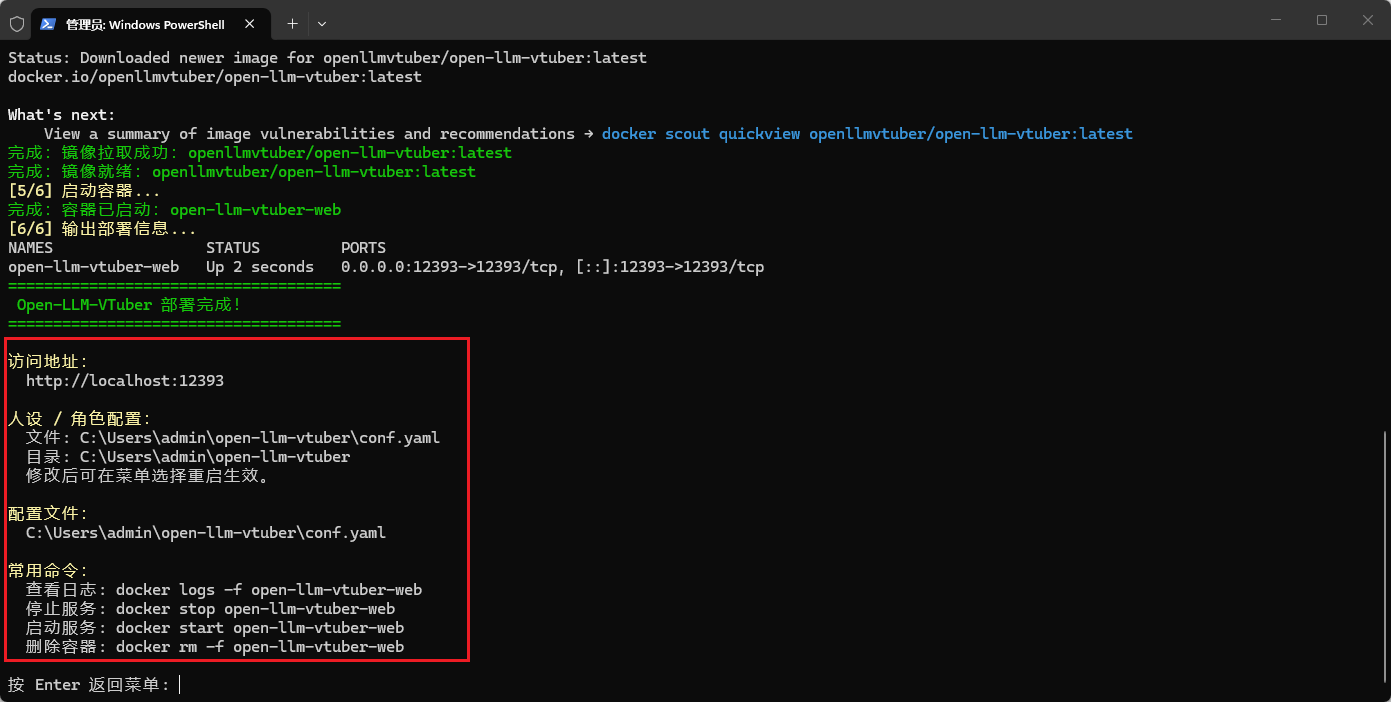Click the docker.io/openllmvtuber image line
The height and width of the screenshot is (702, 1391).
(215, 77)
